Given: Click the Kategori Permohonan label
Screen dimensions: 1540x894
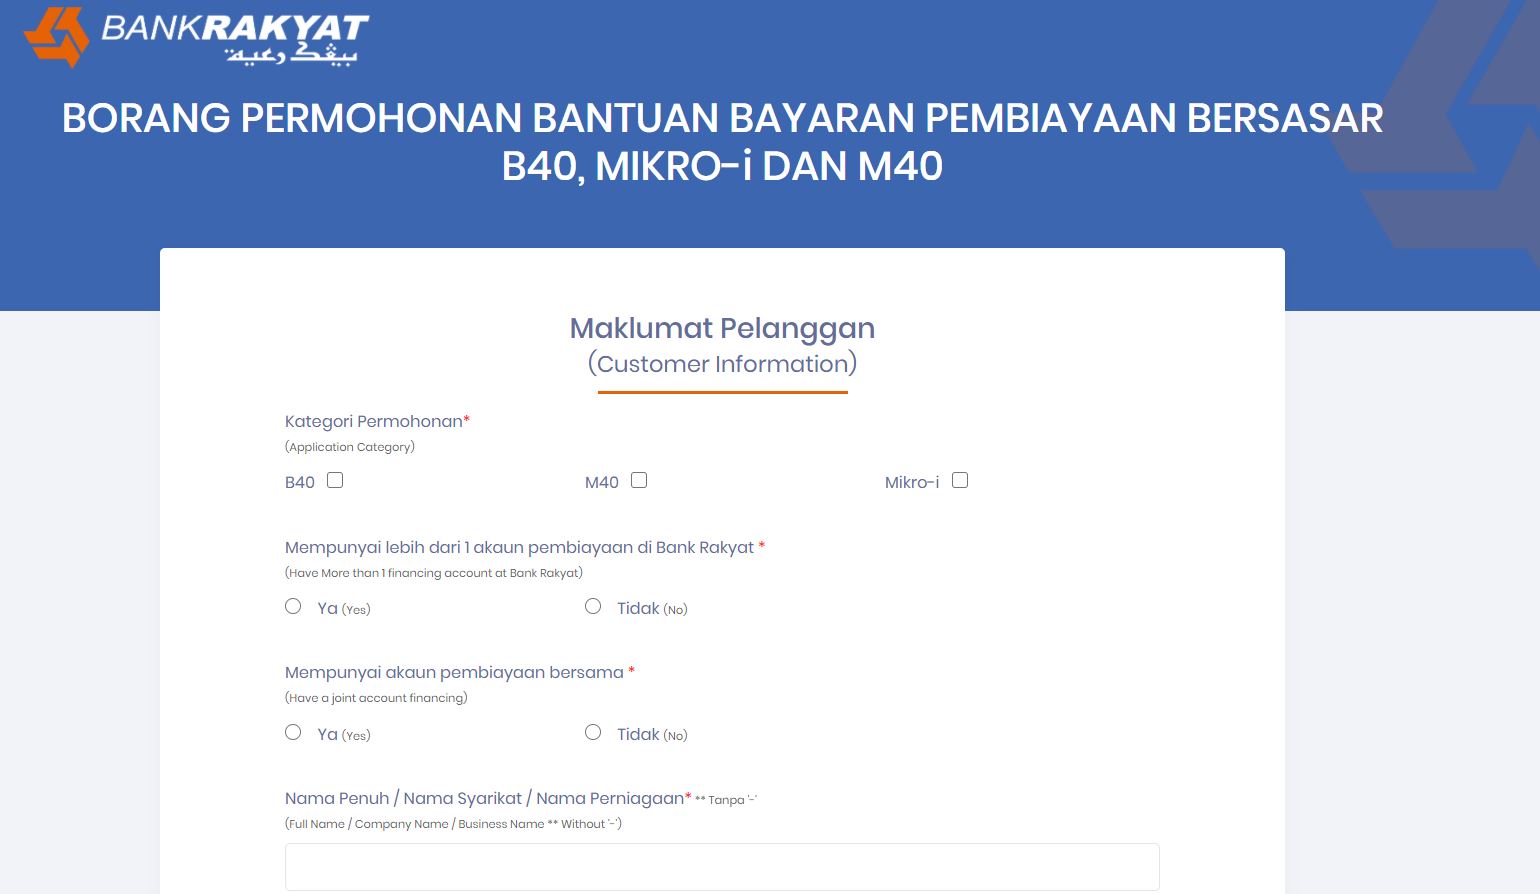Looking at the screenshot, I should (x=377, y=422).
